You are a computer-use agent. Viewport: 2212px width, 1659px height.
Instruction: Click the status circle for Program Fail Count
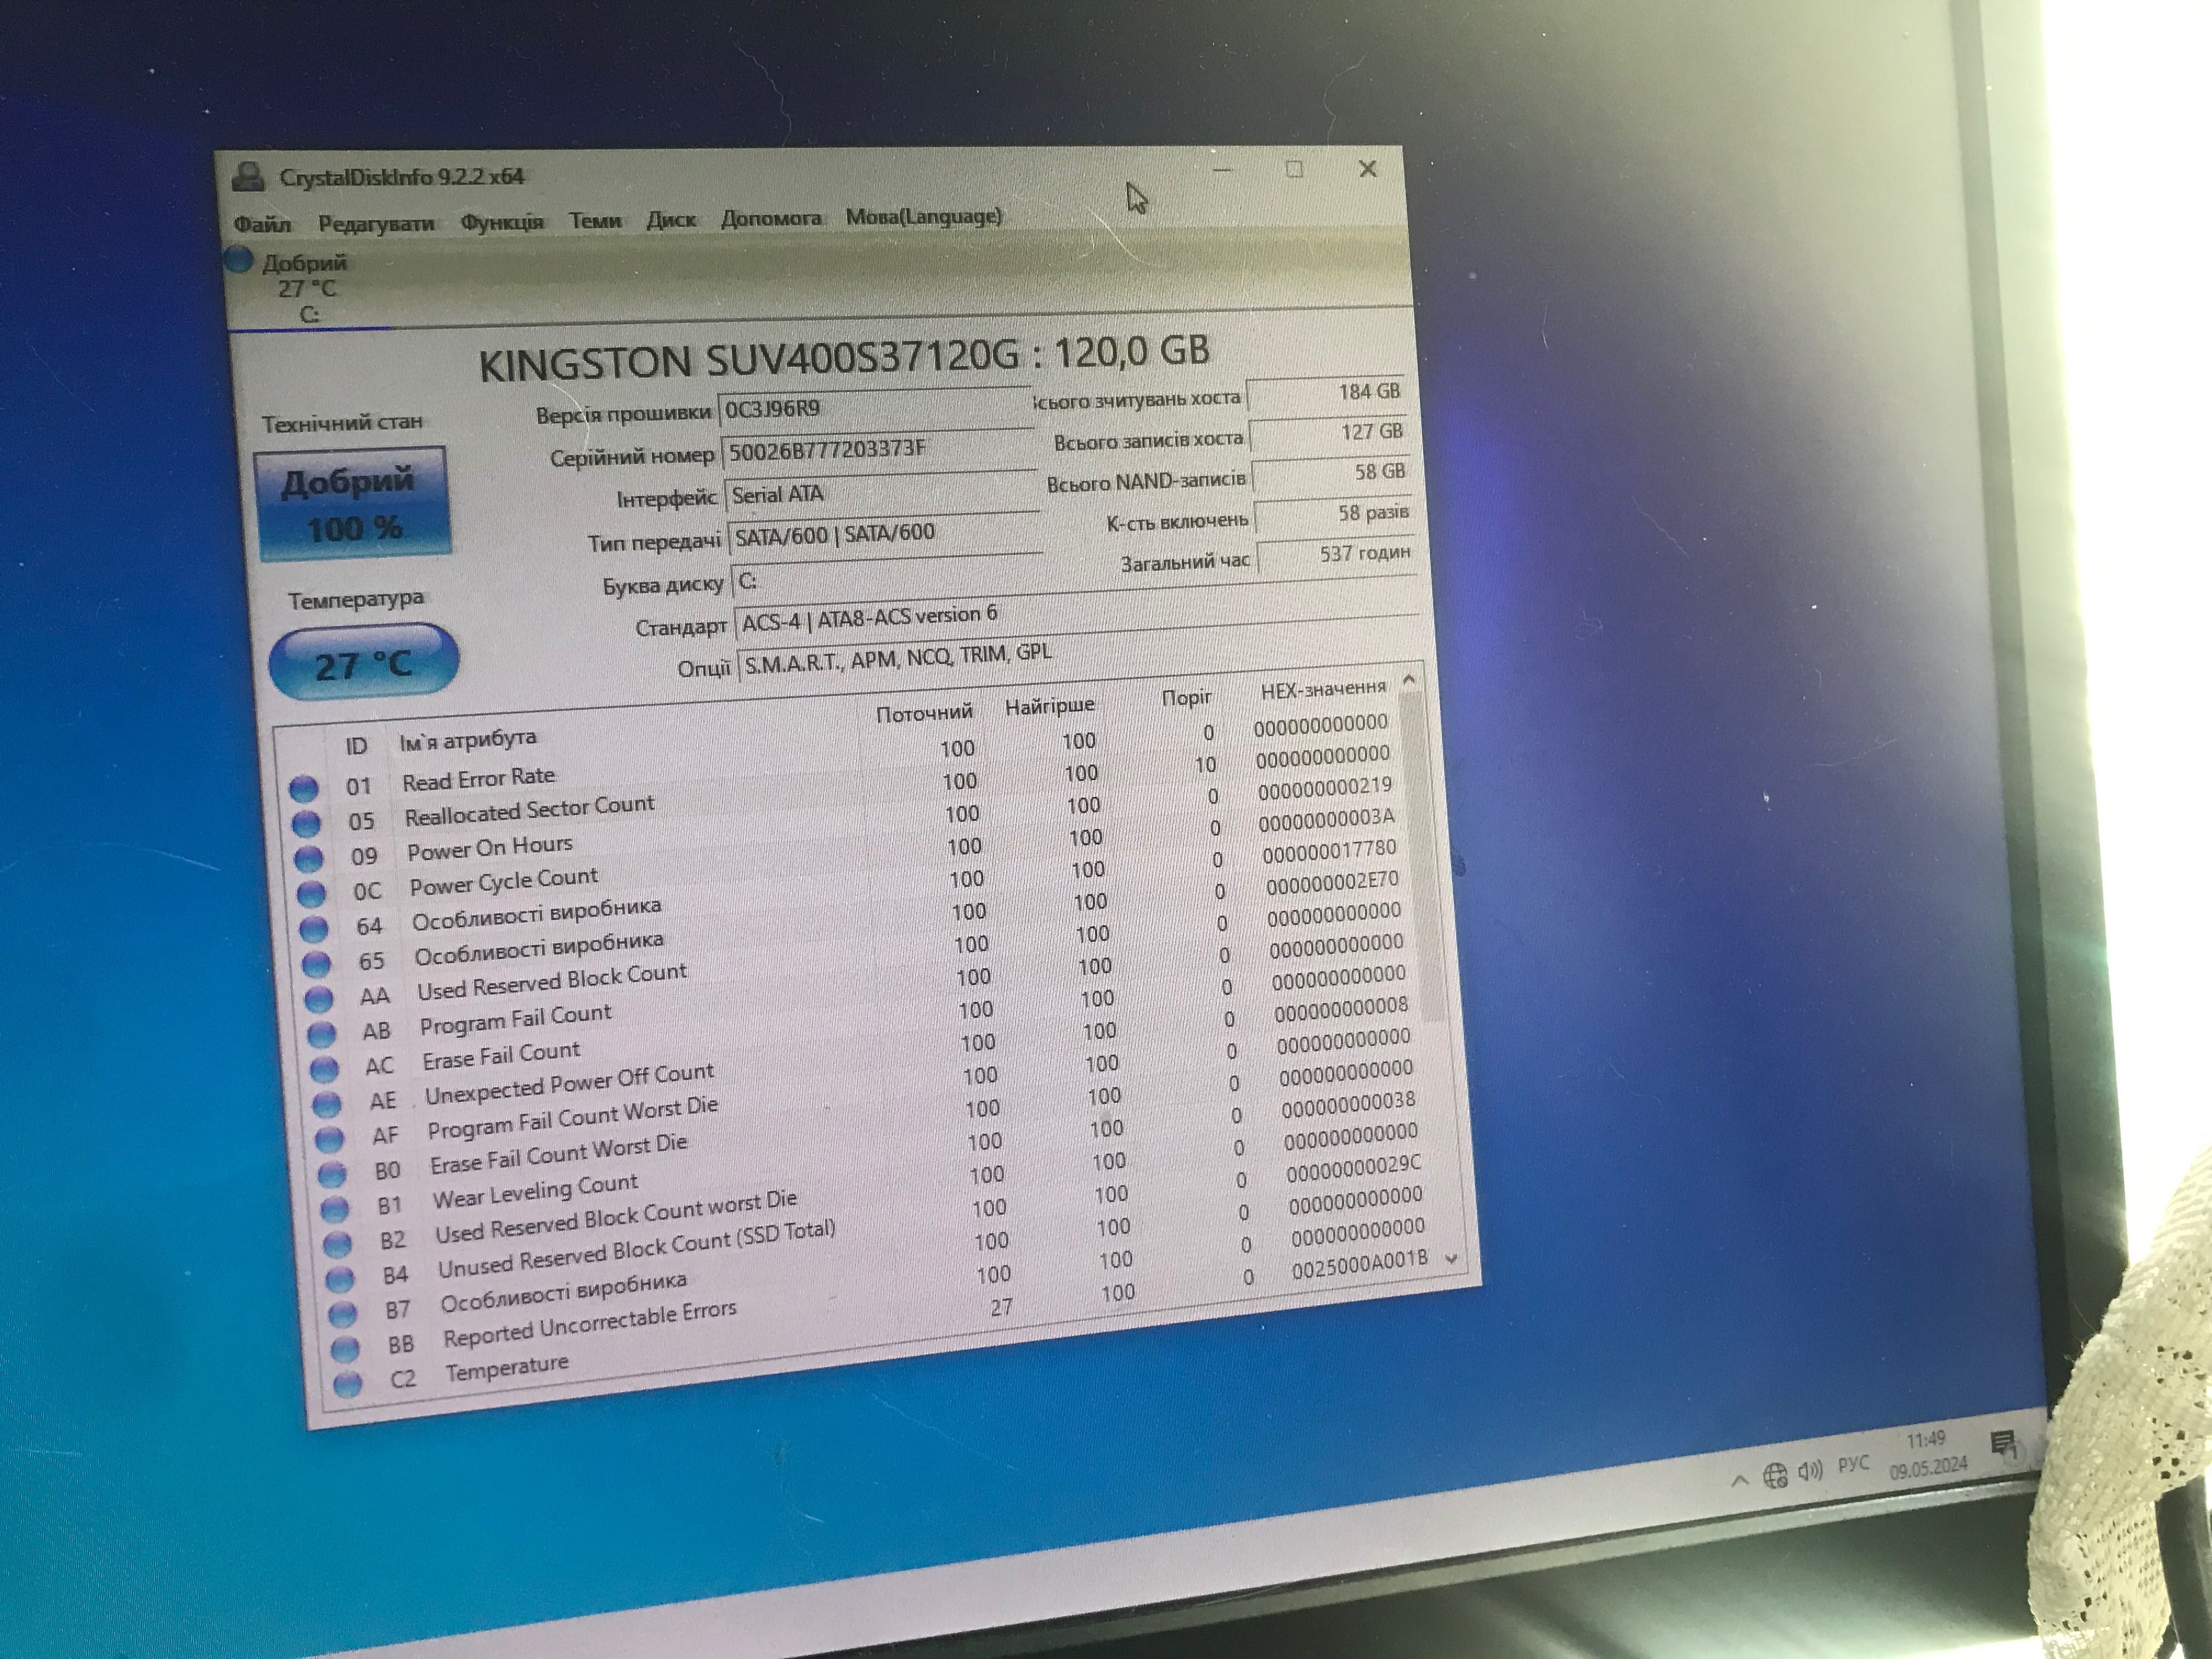click(x=321, y=1033)
